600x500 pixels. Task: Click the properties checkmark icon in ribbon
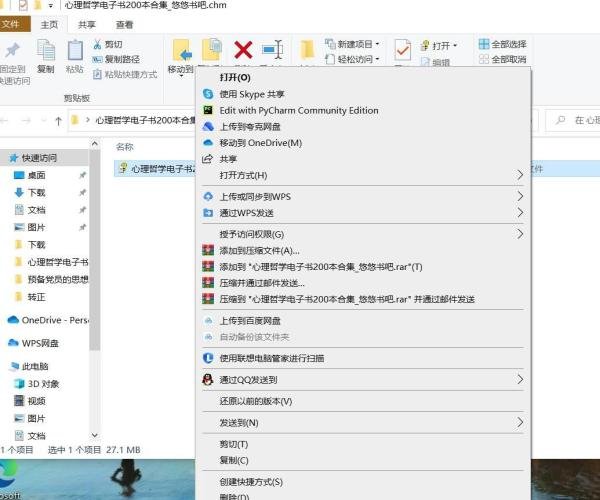point(403,50)
